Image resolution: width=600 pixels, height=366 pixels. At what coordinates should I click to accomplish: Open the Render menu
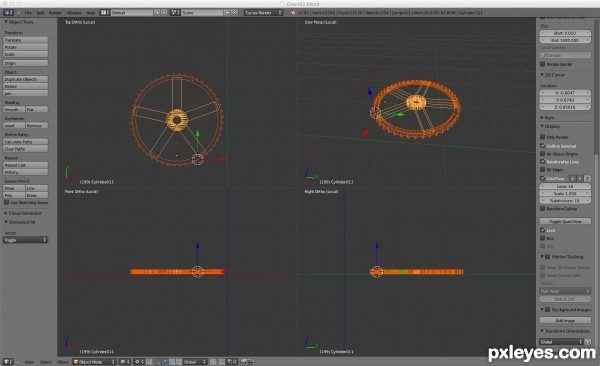coord(55,13)
